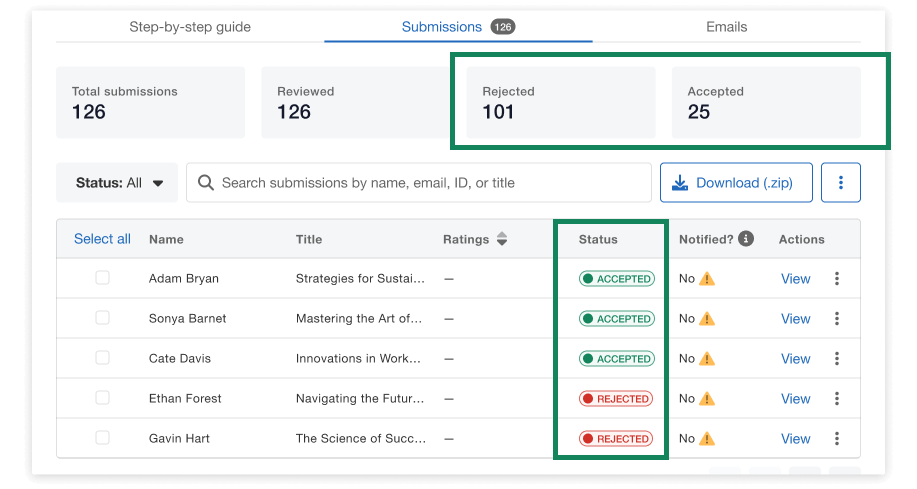This screenshot has height=489, width=917.
Task: Open kebab menu next to Download button
Action: 840,183
